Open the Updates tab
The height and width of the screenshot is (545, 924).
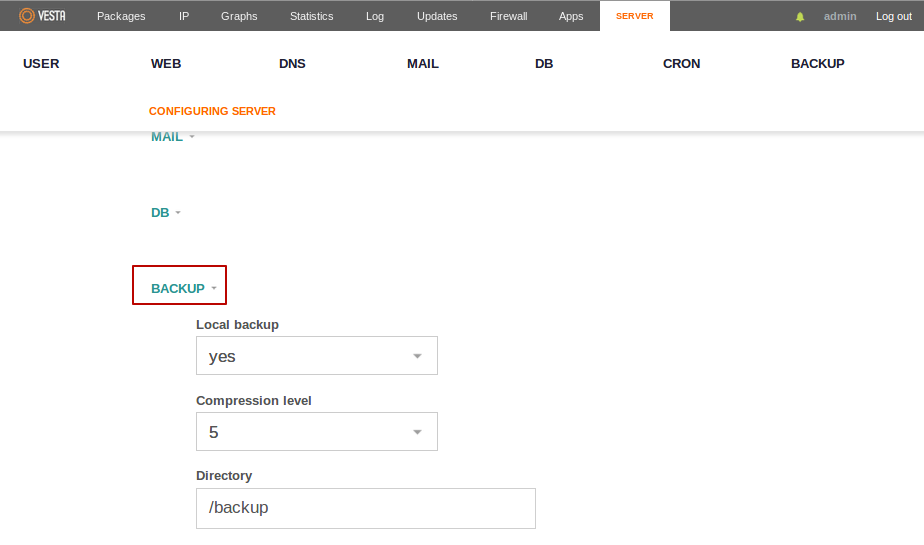tap(437, 16)
